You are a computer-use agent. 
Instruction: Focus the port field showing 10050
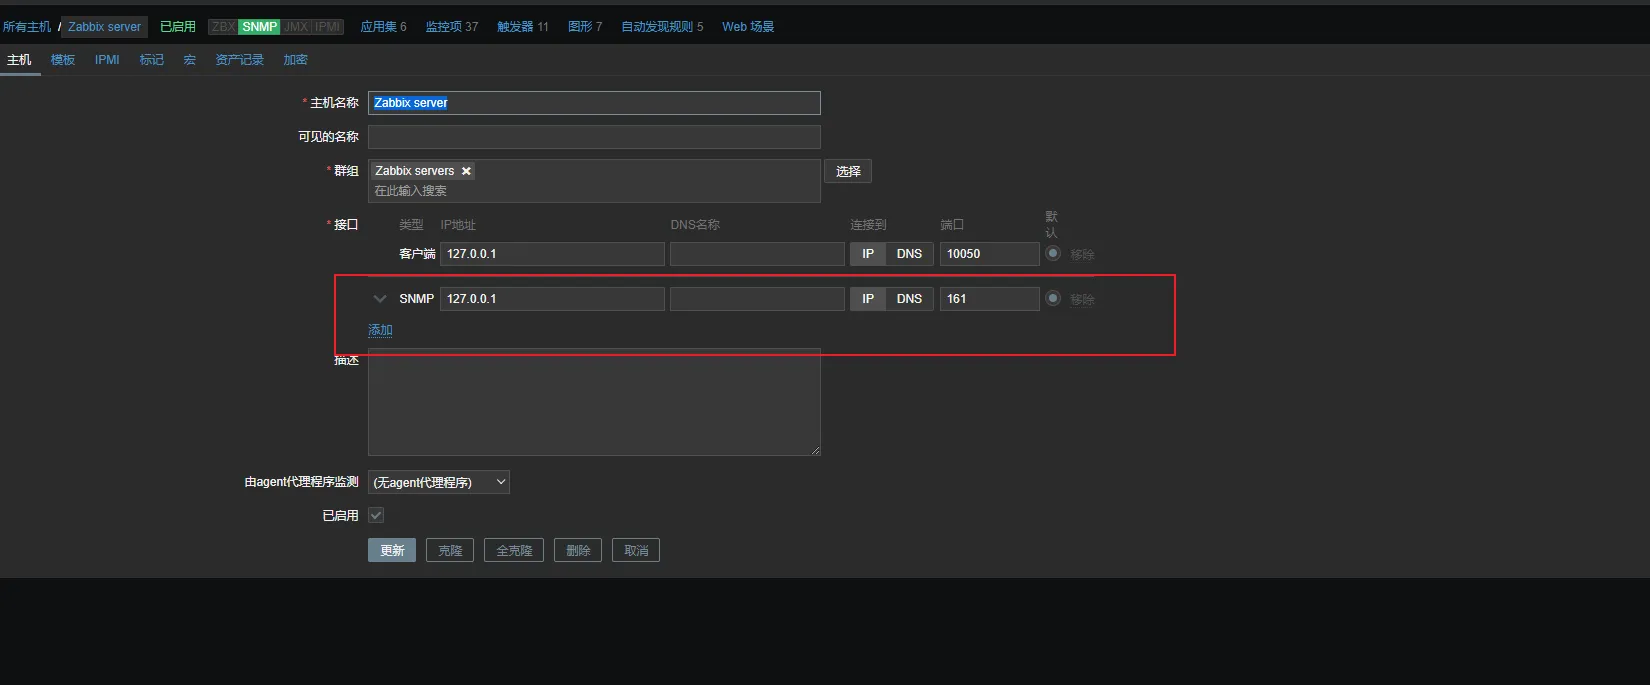[x=990, y=254]
